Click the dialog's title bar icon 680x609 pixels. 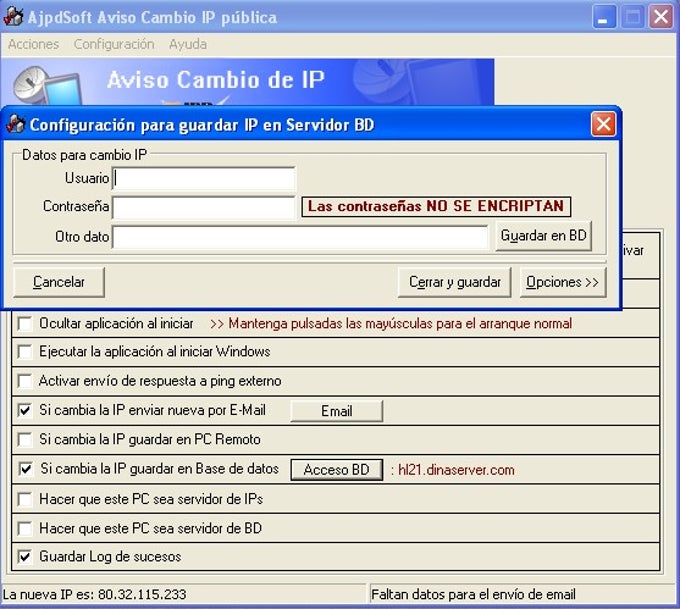[16, 124]
